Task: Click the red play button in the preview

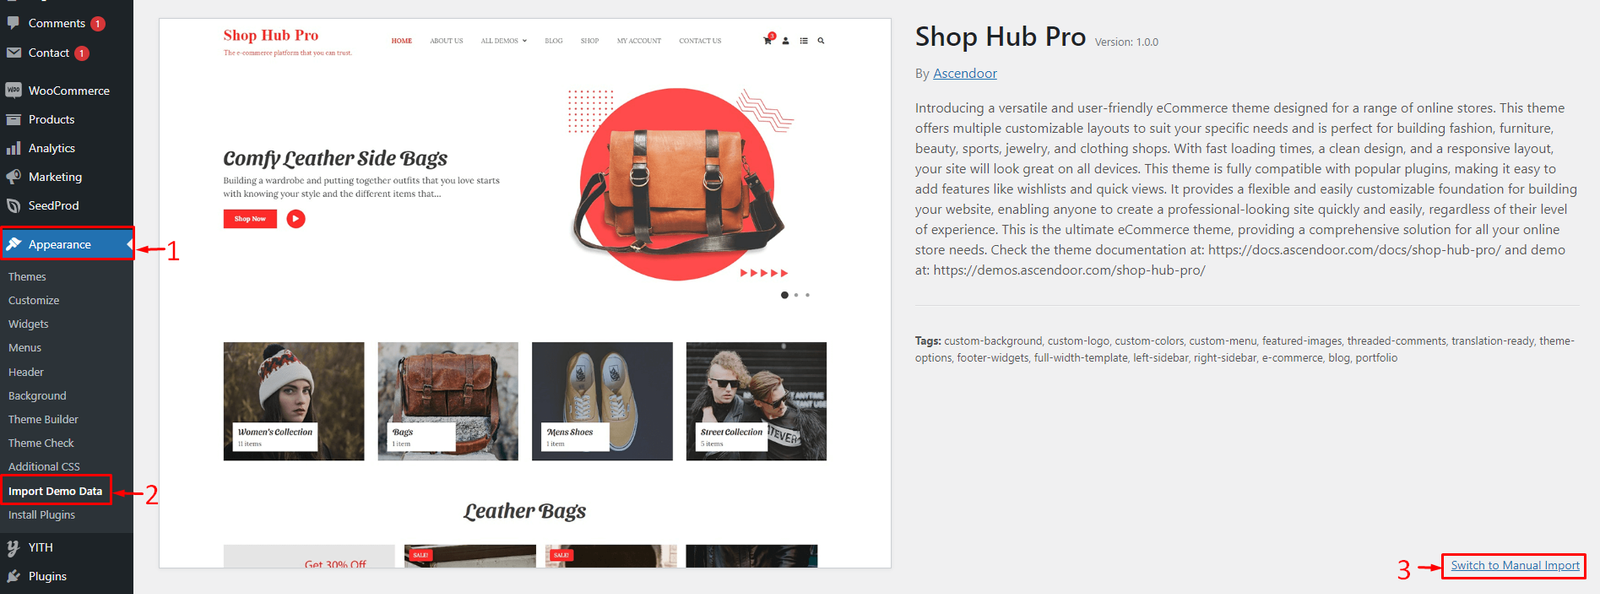Action: [x=296, y=219]
